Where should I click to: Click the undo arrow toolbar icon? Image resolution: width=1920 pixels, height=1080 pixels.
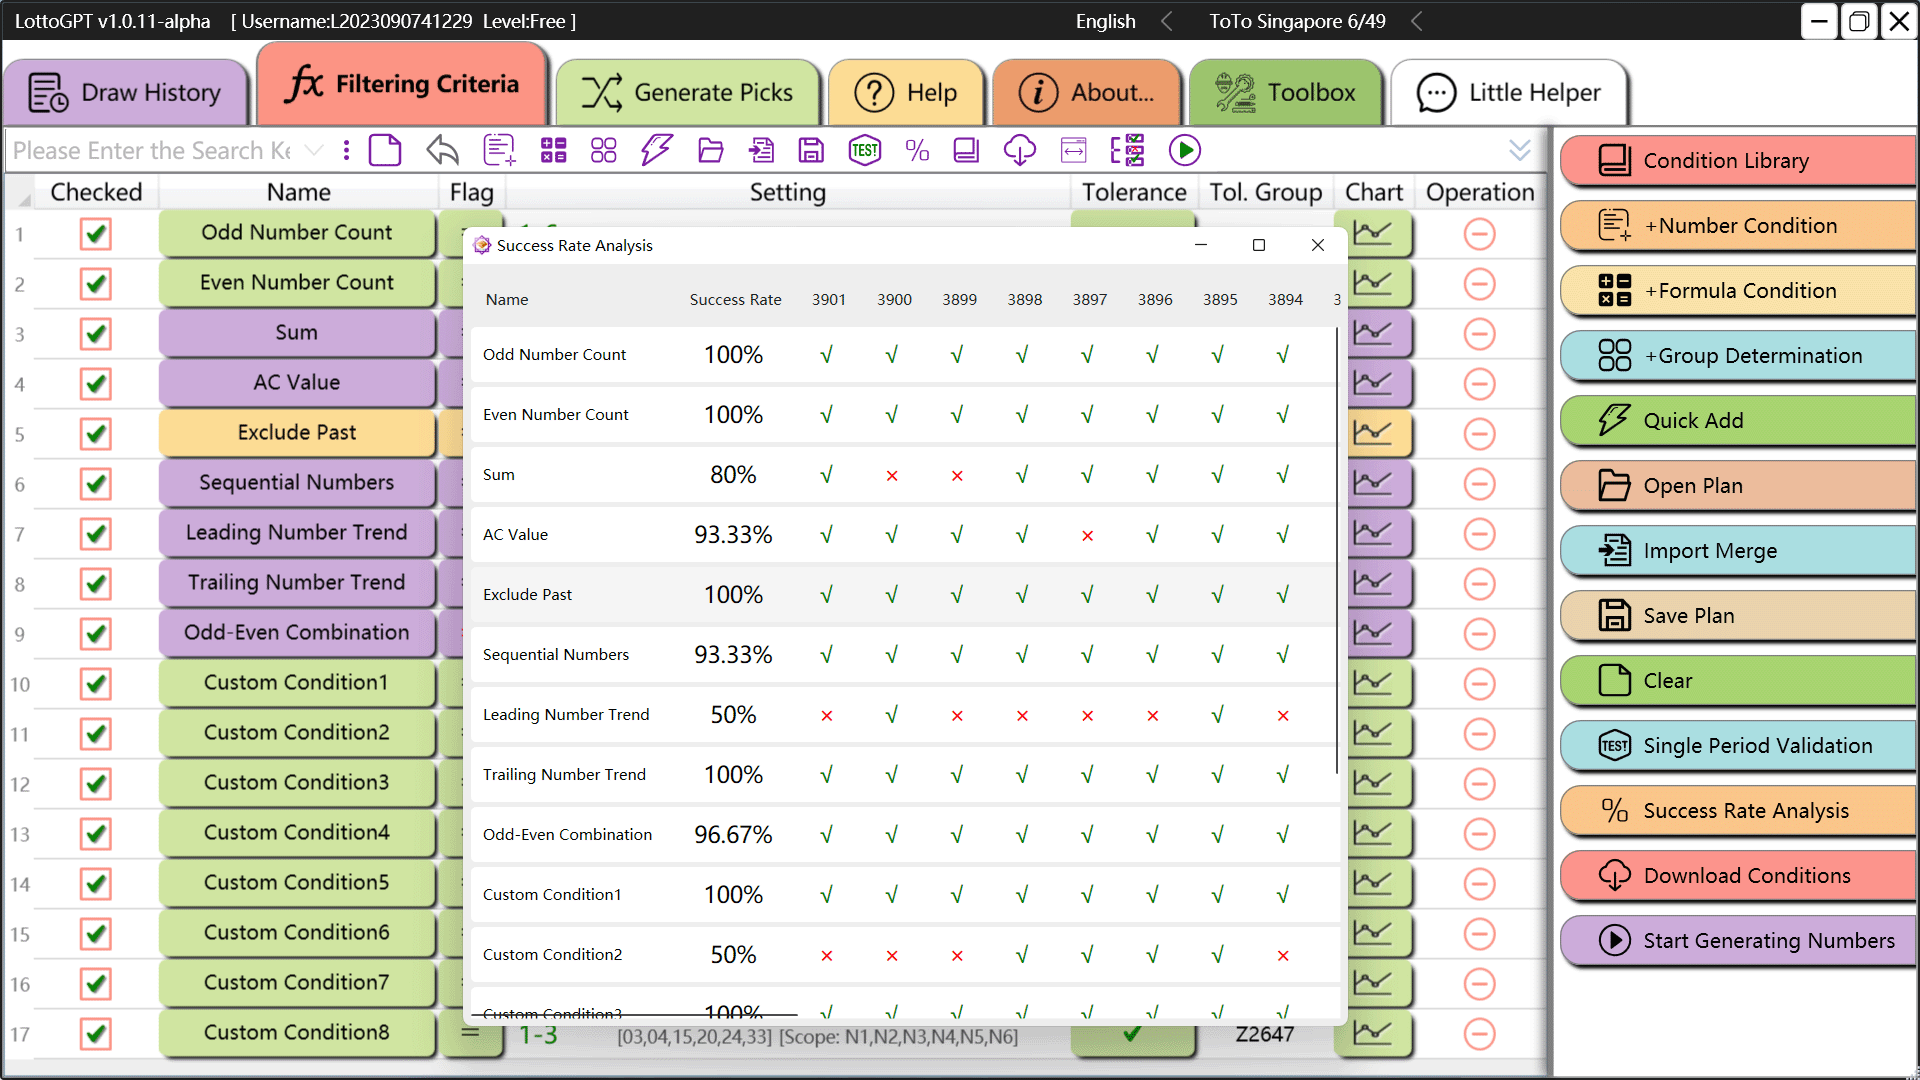click(442, 151)
